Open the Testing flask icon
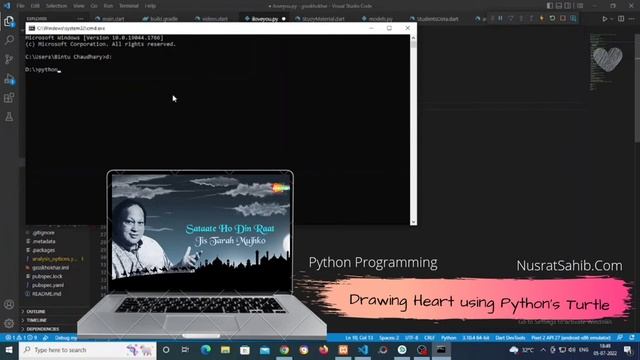Viewport: 640px width, 360px height. [x=9, y=117]
